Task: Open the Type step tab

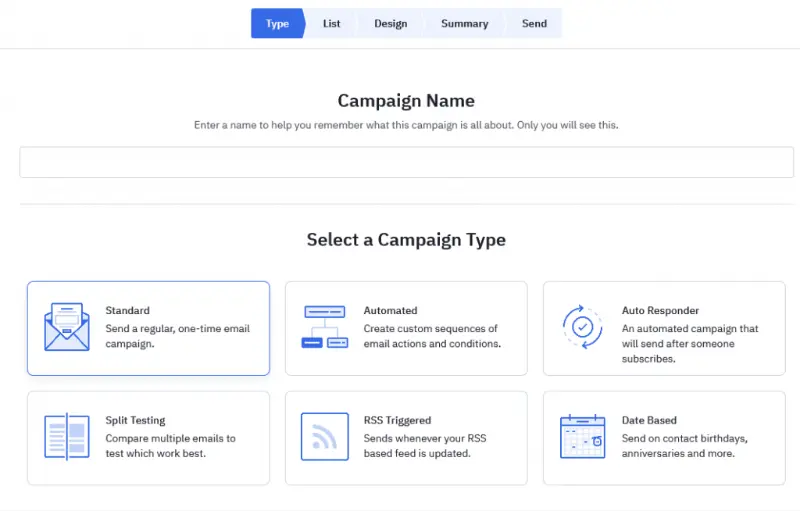Action: pos(277,24)
